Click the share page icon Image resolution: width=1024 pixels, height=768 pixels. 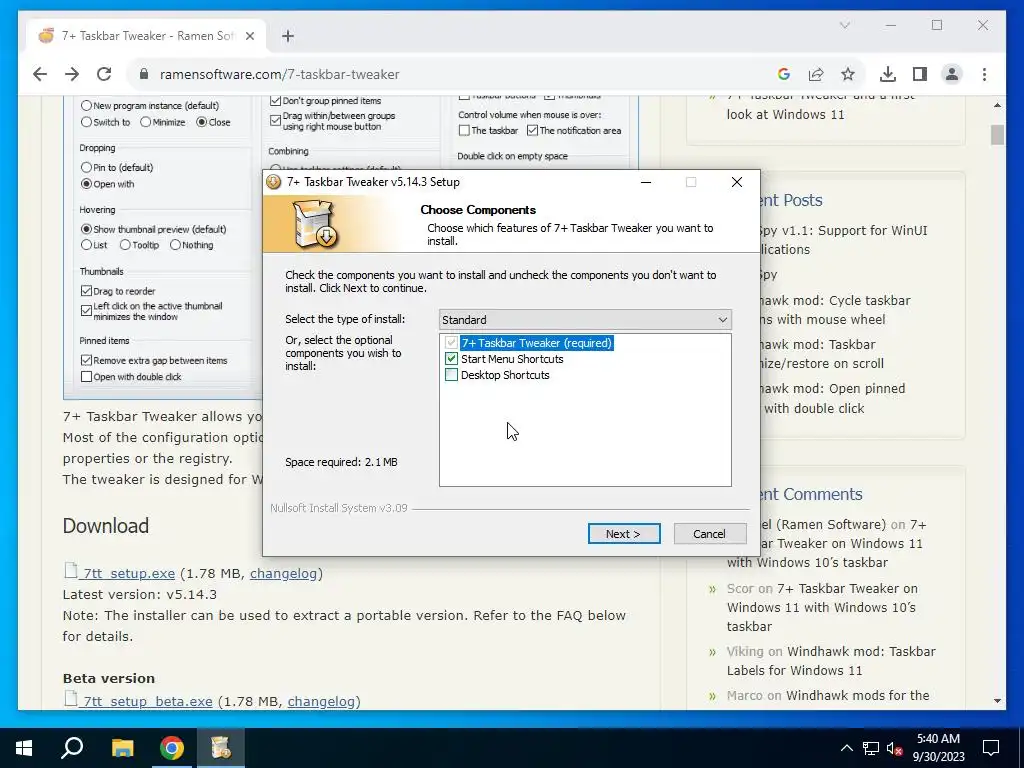coord(816,74)
